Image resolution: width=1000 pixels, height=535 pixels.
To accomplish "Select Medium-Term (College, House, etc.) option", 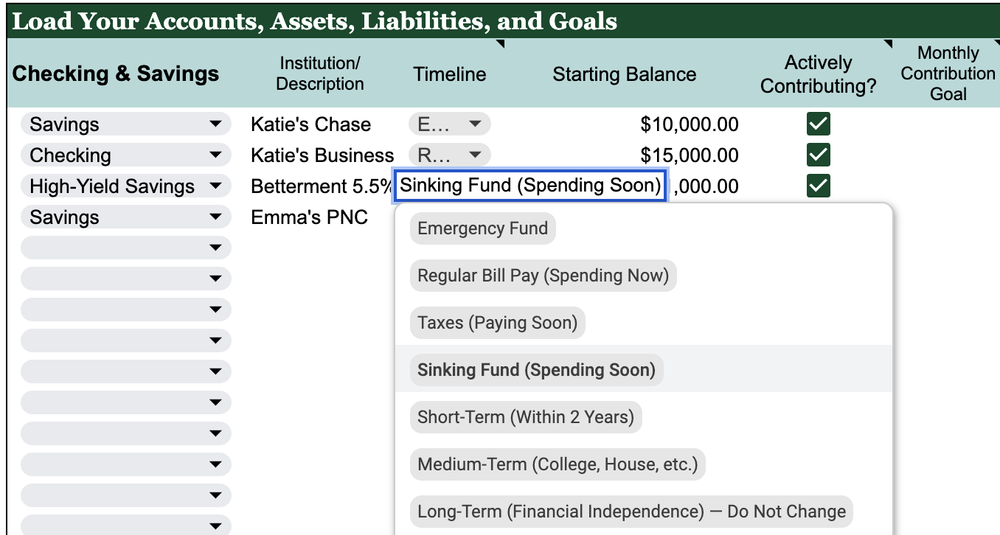I will pos(557,464).
